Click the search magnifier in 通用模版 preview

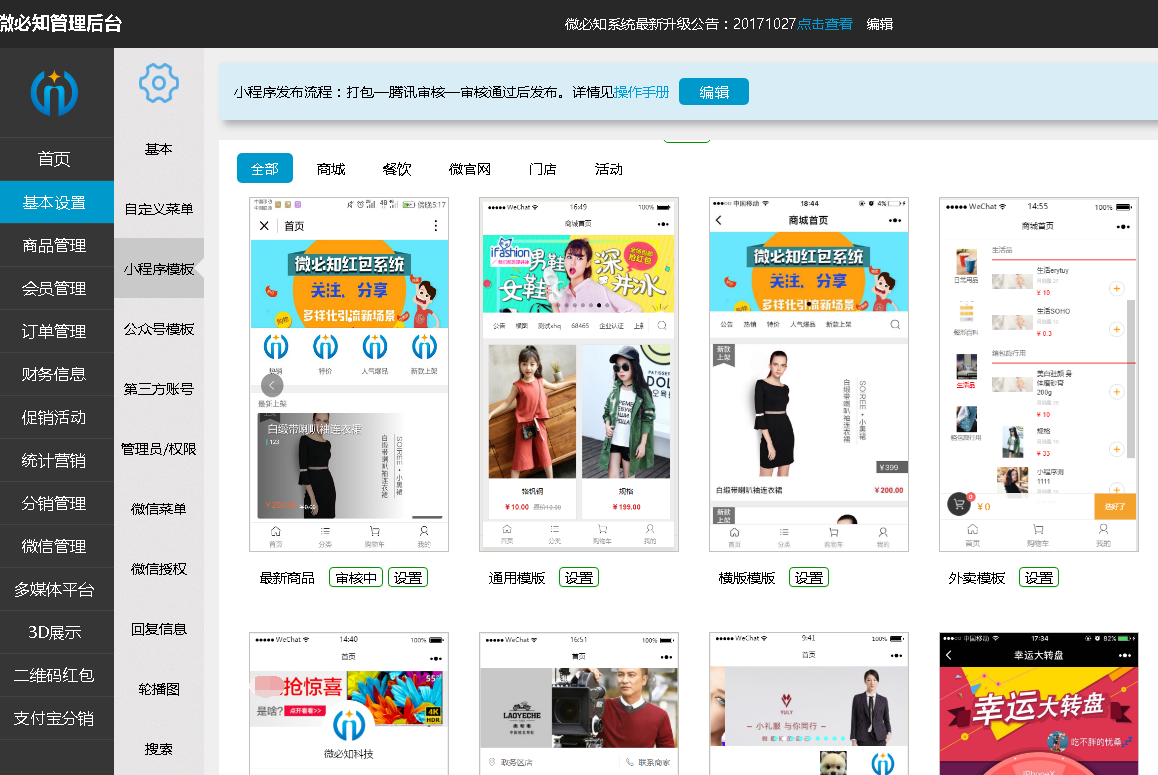click(662, 325)
